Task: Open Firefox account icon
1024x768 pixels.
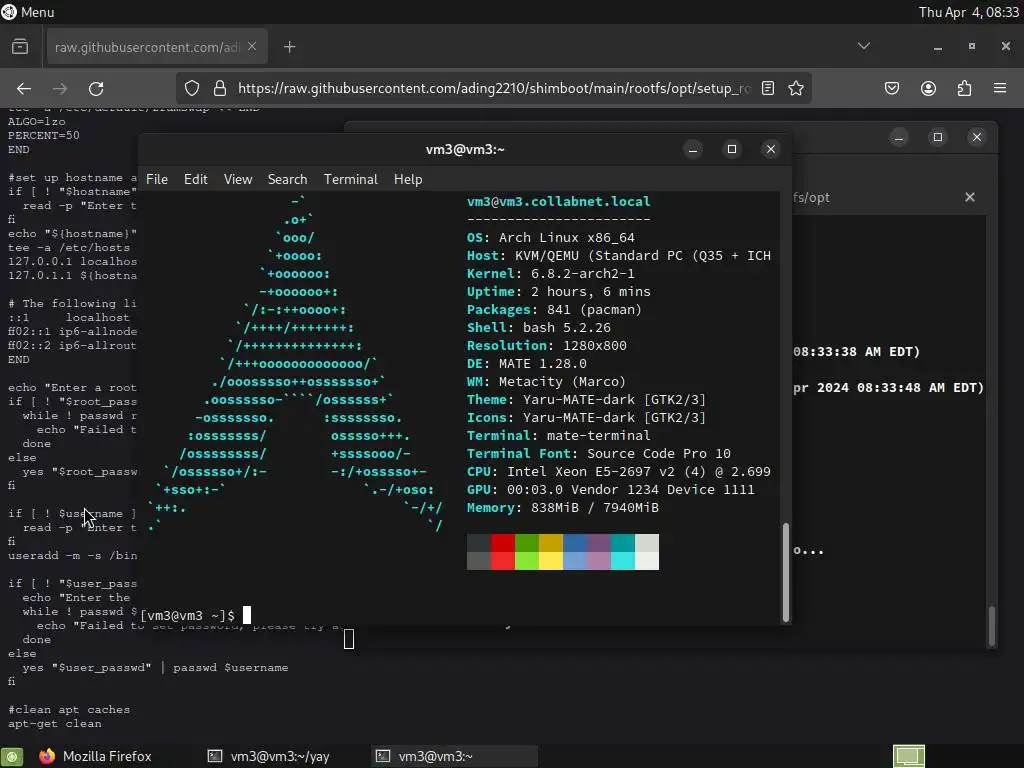Action: point(928,88)
